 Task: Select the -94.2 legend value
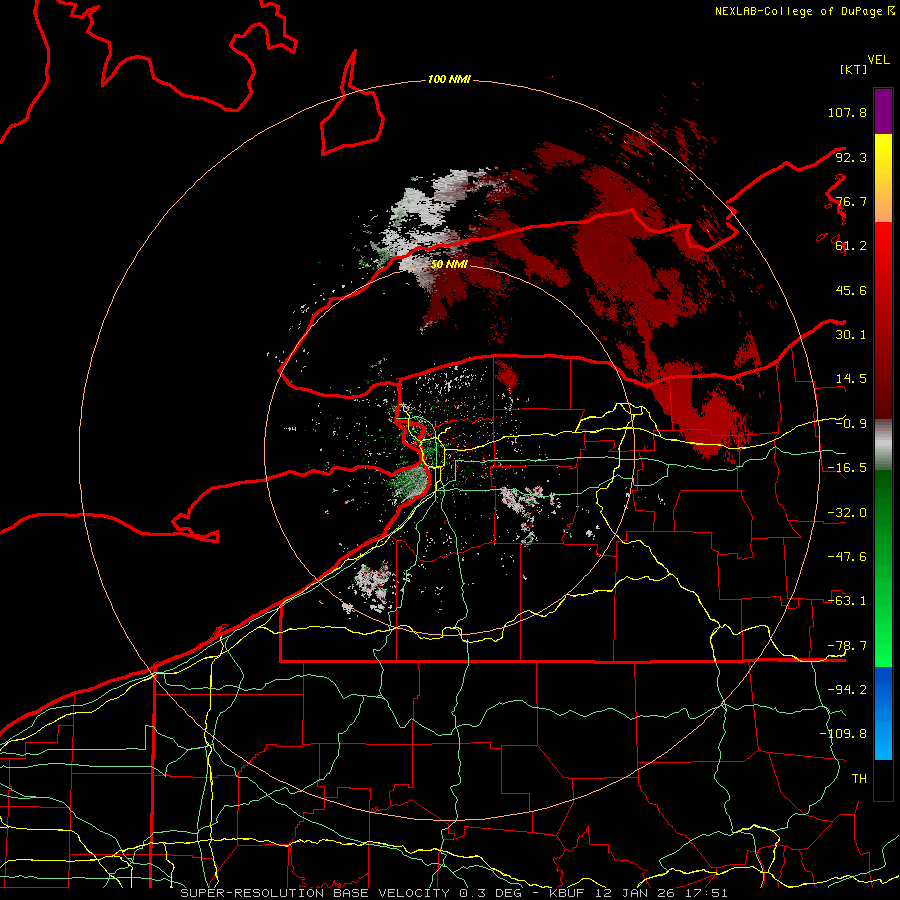pos(847,690)
